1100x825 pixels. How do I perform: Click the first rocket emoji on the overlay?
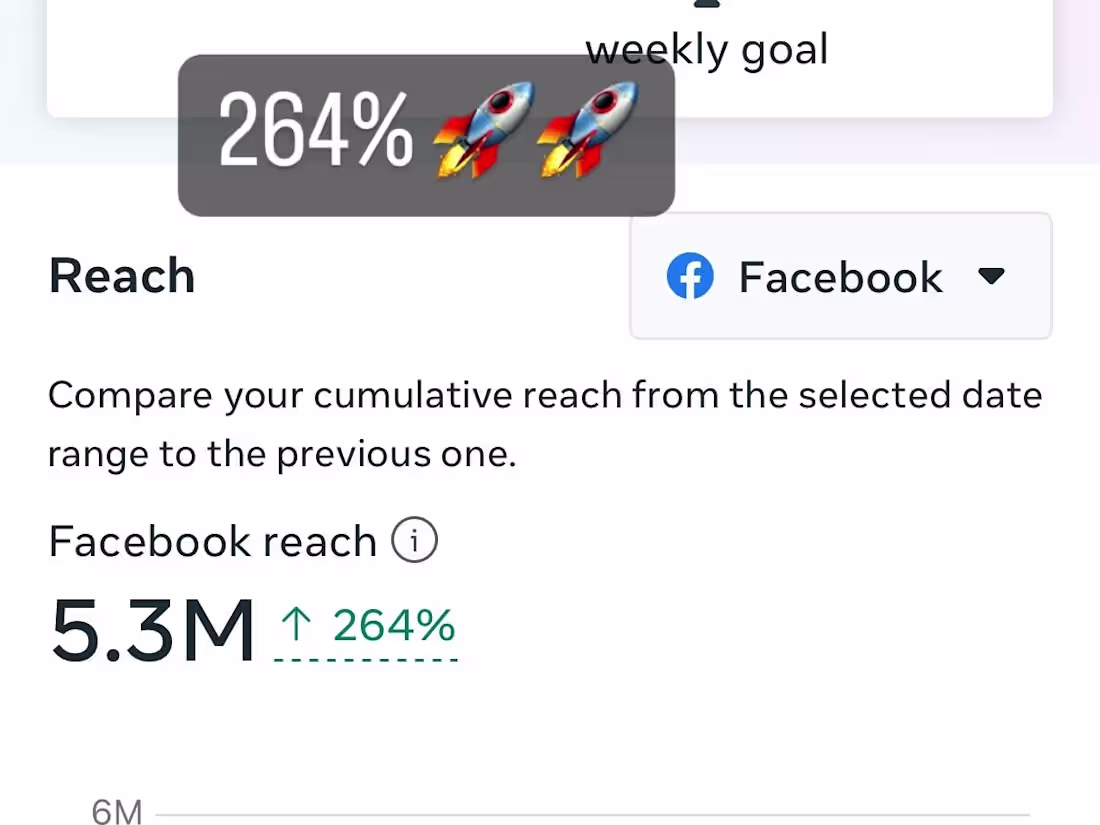pos(483,131)
